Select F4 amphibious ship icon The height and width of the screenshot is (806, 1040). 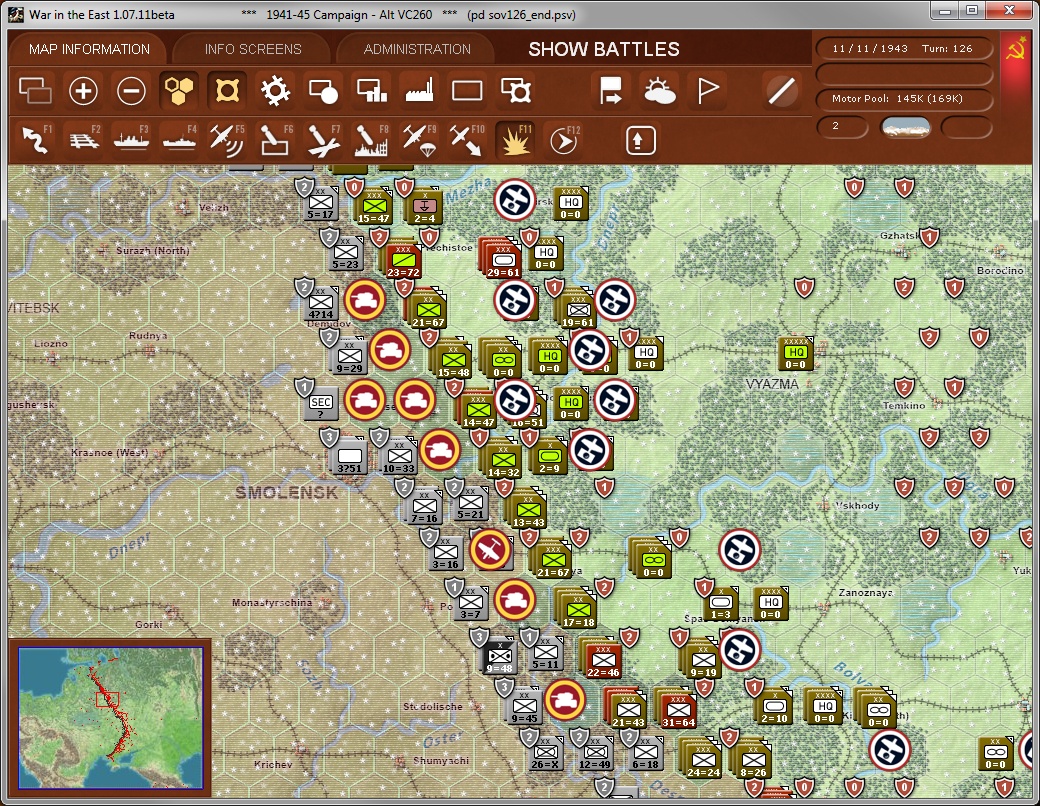pyautogui.click(x=179, y=140)
